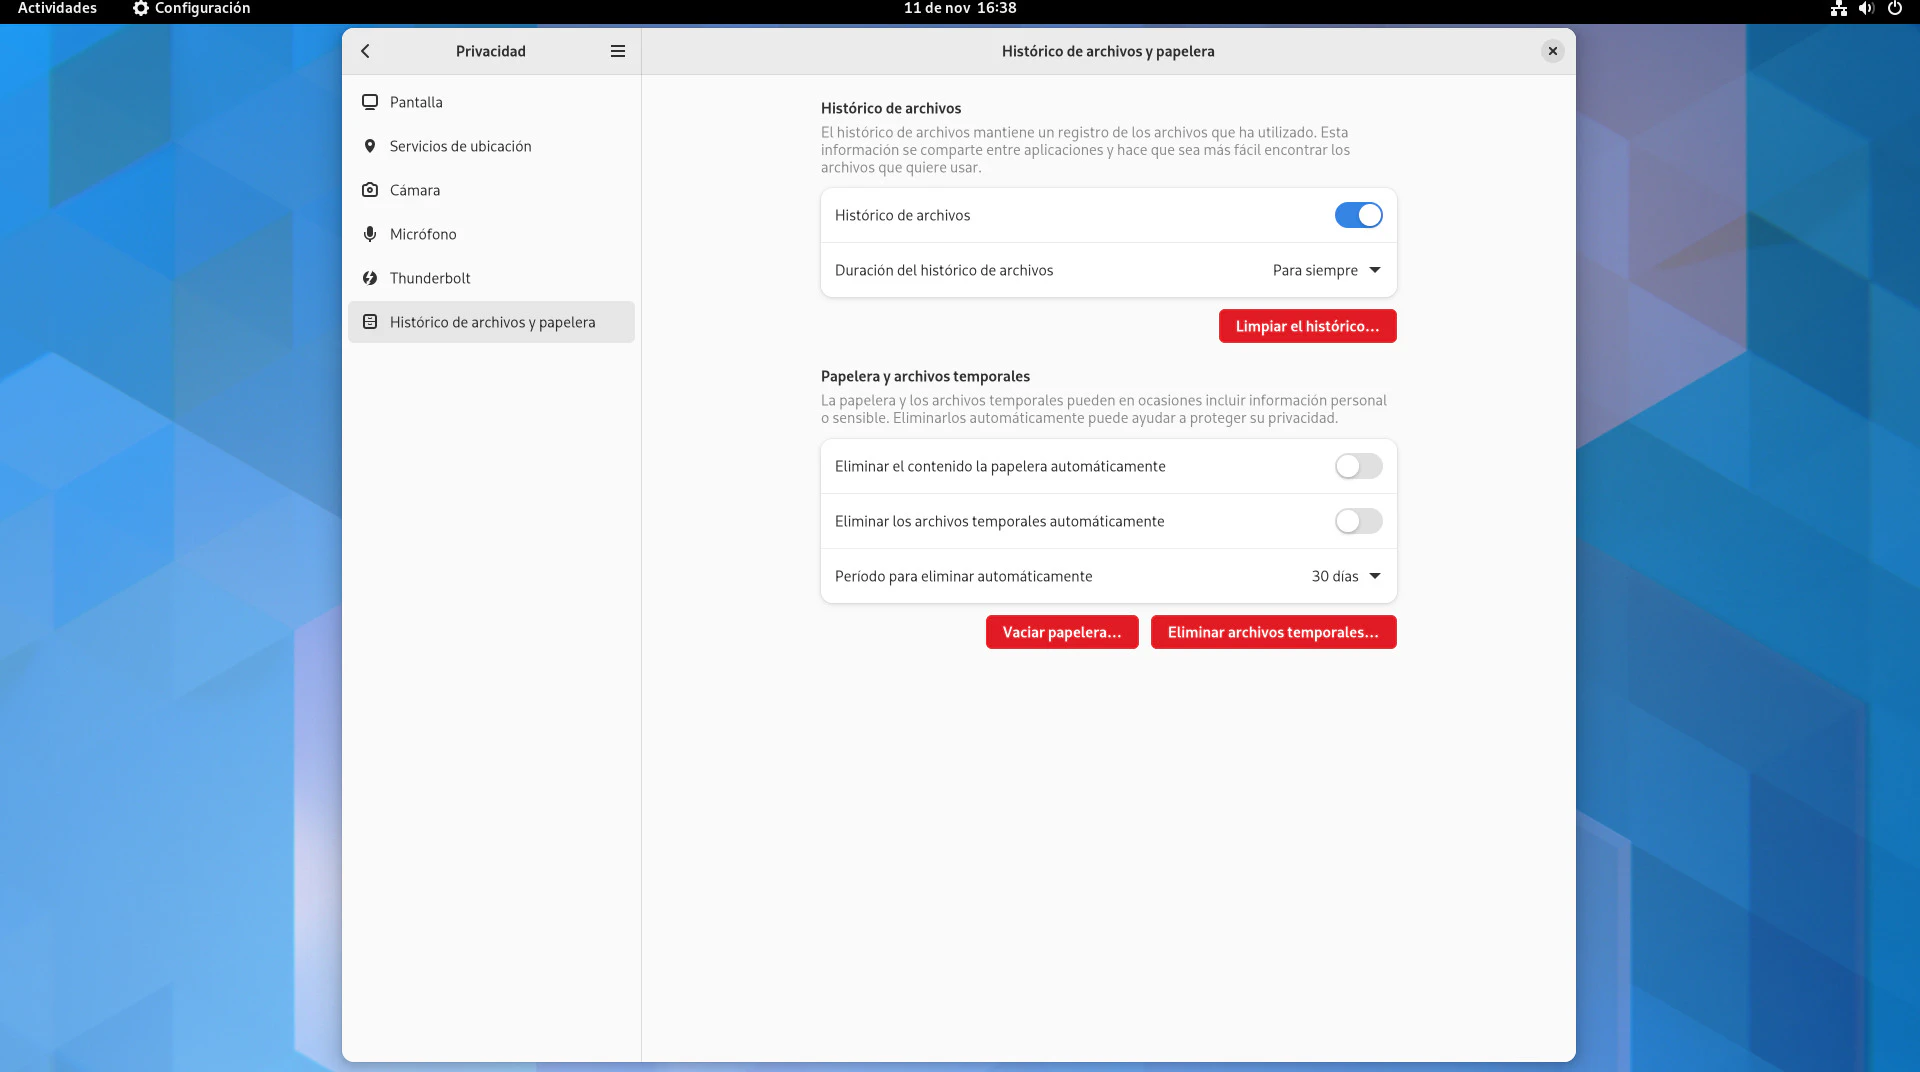
Task: Expand the 30 días period dropdown
Action: coord(1345,576)
